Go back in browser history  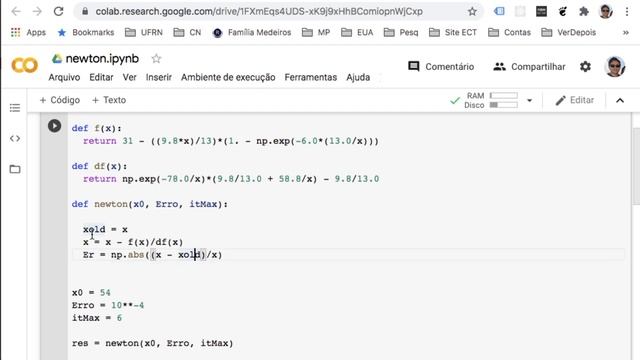pyautogui.click(x=16, y=11)
